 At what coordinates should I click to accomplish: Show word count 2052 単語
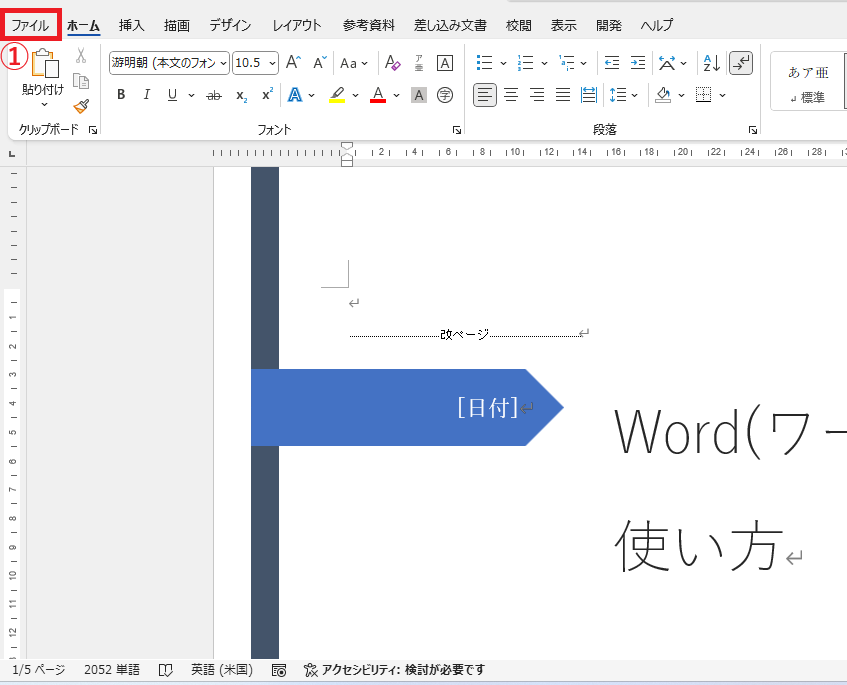(x=112, y=670)
